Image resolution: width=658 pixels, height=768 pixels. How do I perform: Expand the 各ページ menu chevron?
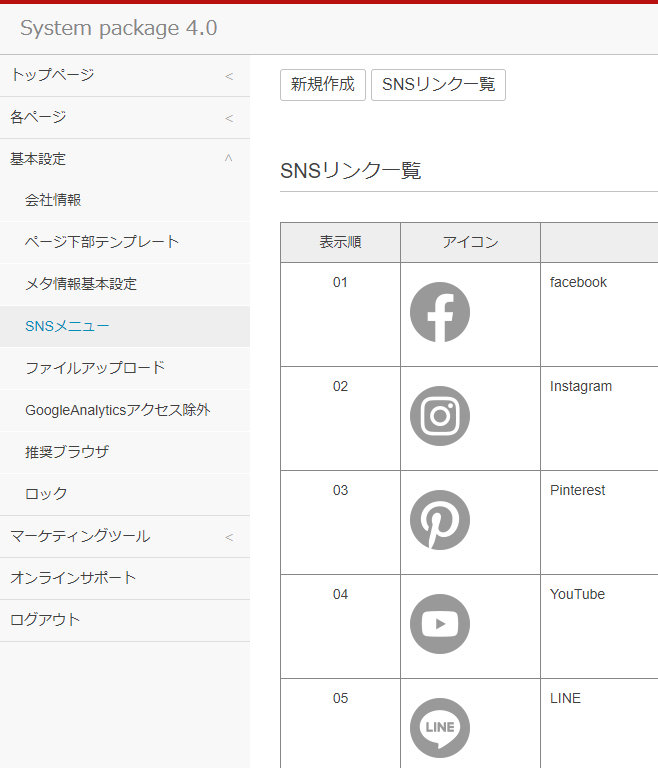[229, 119]
